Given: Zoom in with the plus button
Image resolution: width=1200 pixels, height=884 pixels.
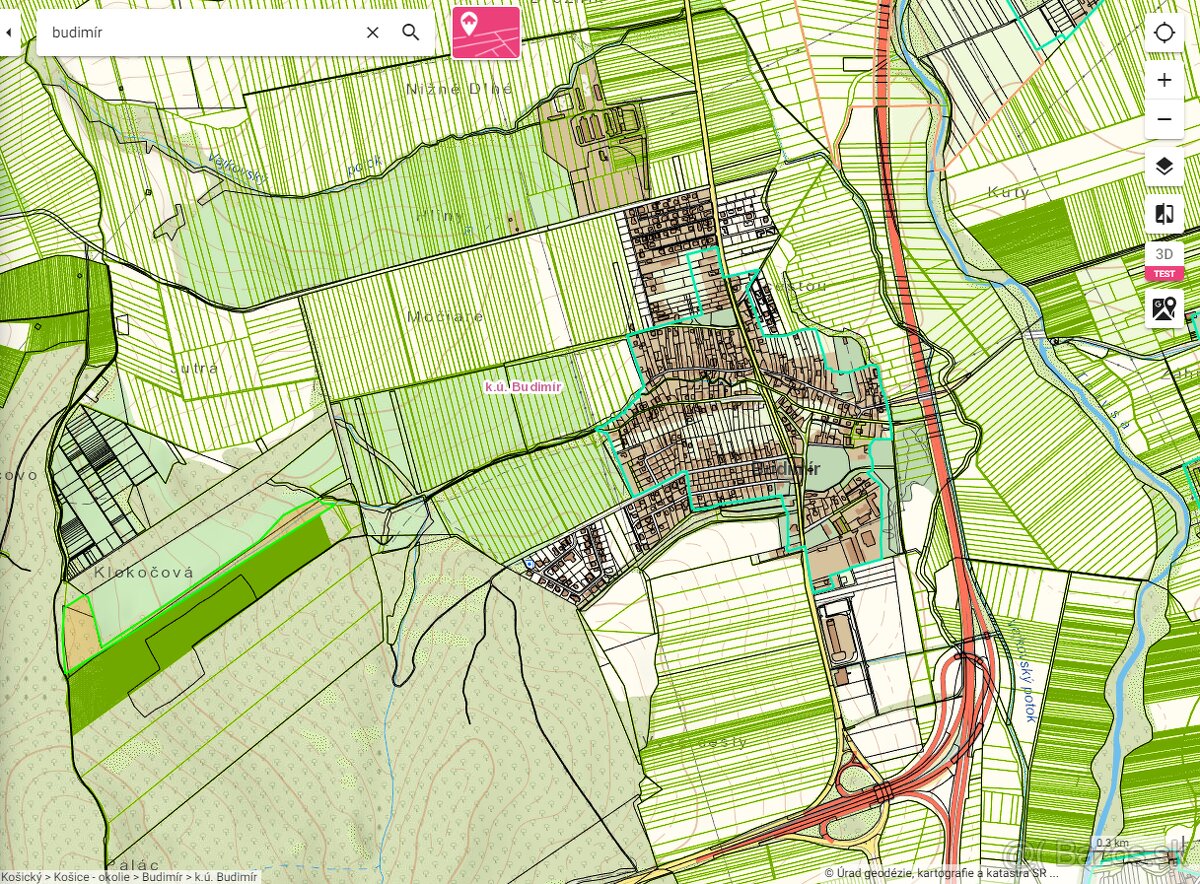Looking at the screenshot, I should (1164, 80).
